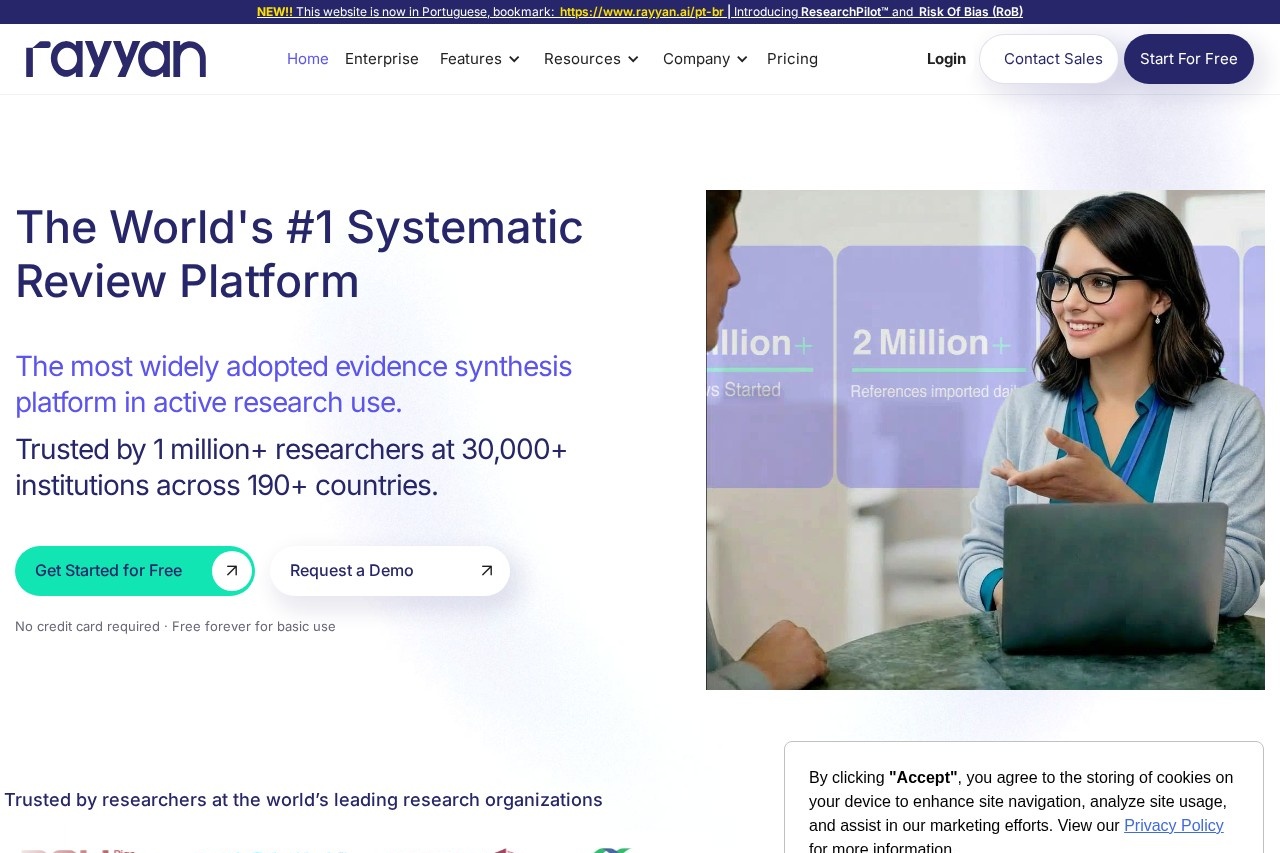Open the Pricing page

point(792,59)
